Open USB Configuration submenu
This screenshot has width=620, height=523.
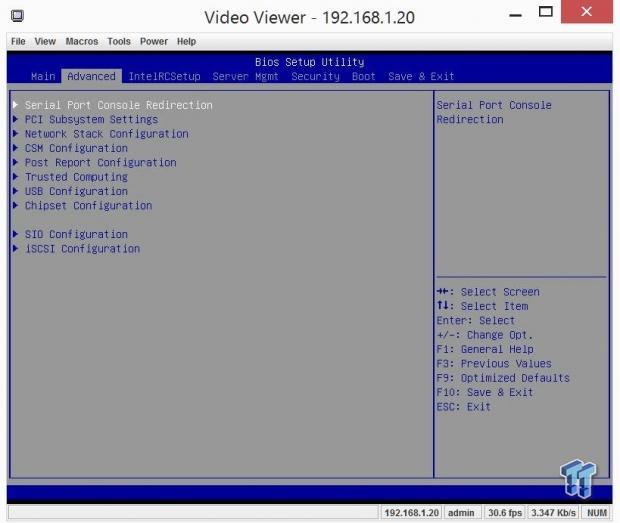[76, 191]
